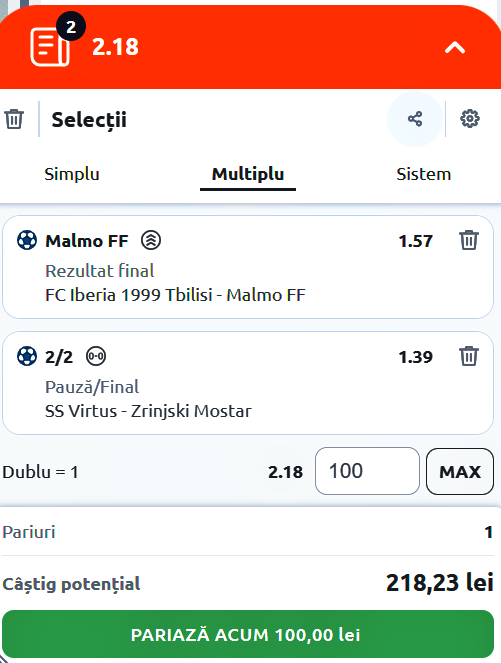The image size is (501, 663).
Task: Click the boost icon next to Malmo FF
Action: click(x=151, y=240)
